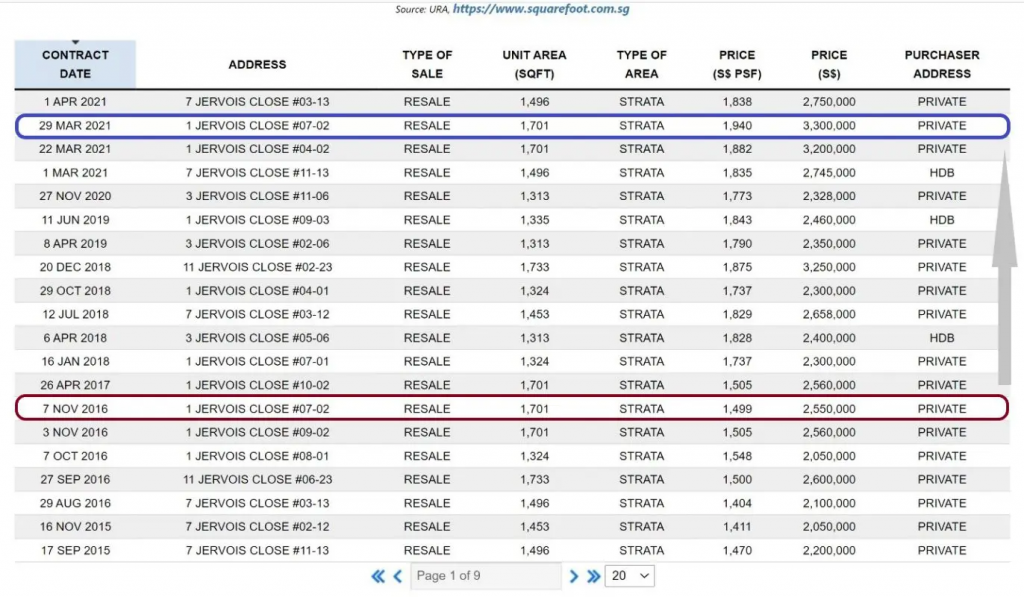Click the price value 2,460,000
1024x597 pixels.
click(x=829, y=220)
